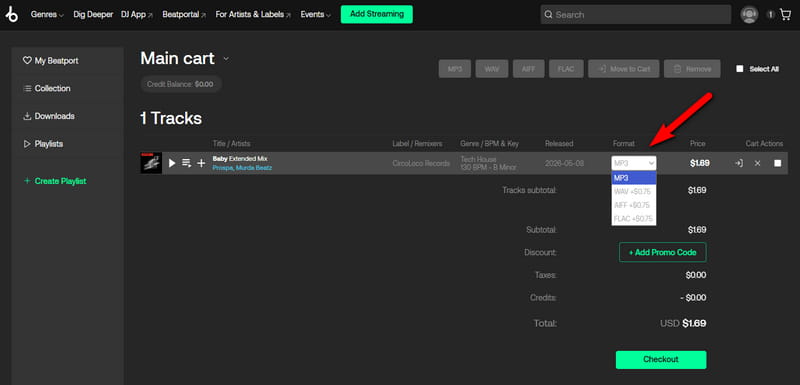The width and height of the screenshot is (800, 385).
Task: Expand the Main cart chevron
Action: [x=226, y=59]
